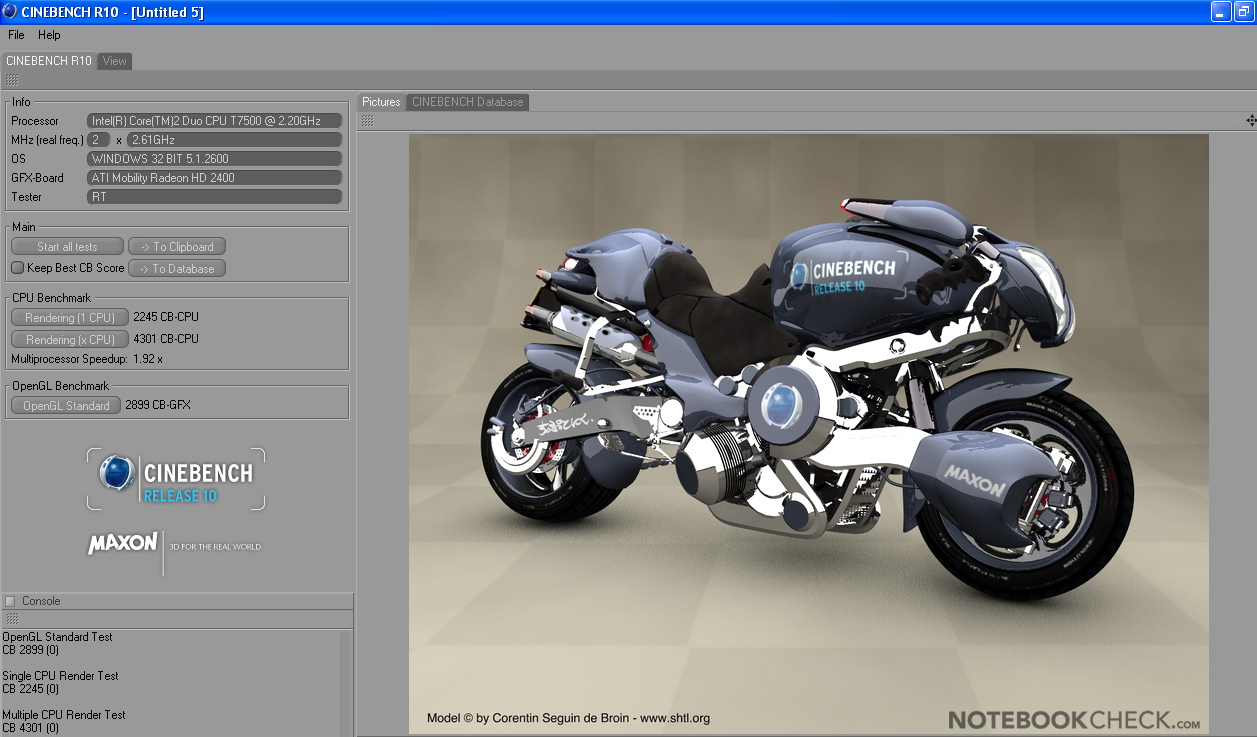Click the Cinebench title bar app icon
1257x737 pixels.
pyautogui.click(x=9, y=12)
